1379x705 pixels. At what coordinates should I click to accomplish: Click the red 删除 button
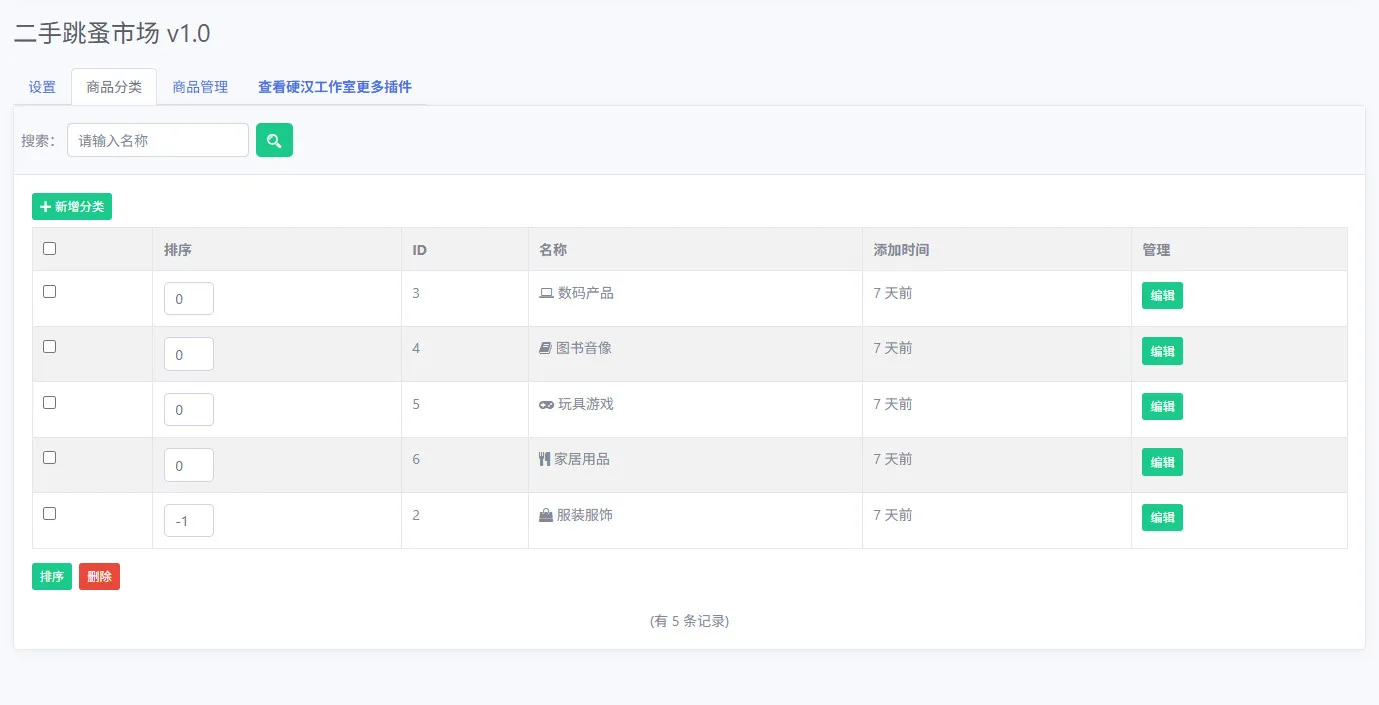(99, 577)
